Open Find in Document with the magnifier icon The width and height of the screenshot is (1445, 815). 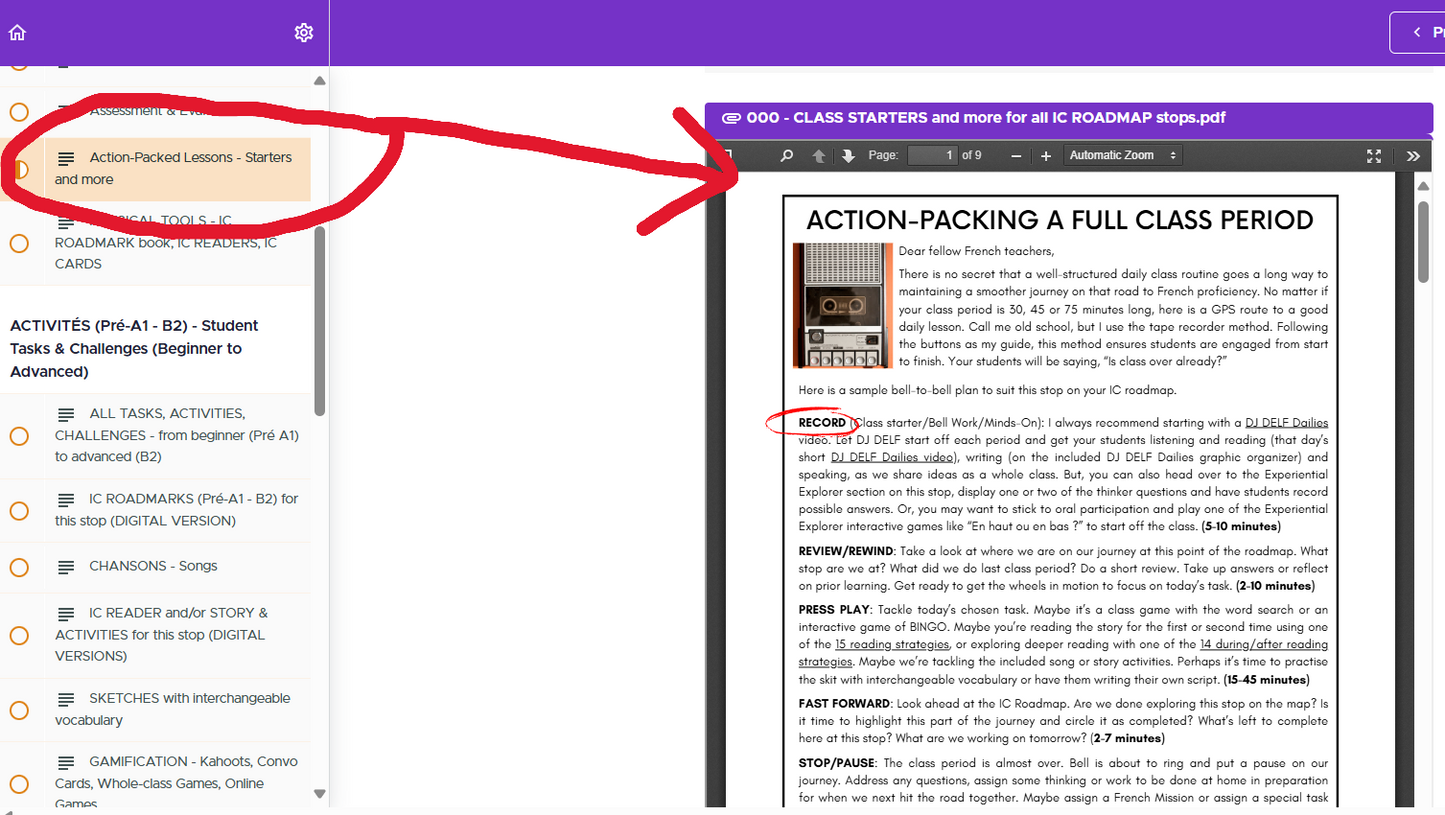[786, 155]
